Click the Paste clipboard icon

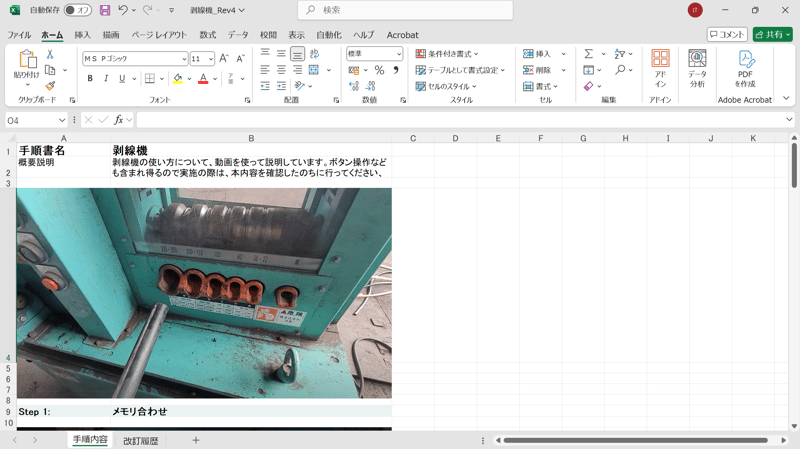[x=27, y=59]
